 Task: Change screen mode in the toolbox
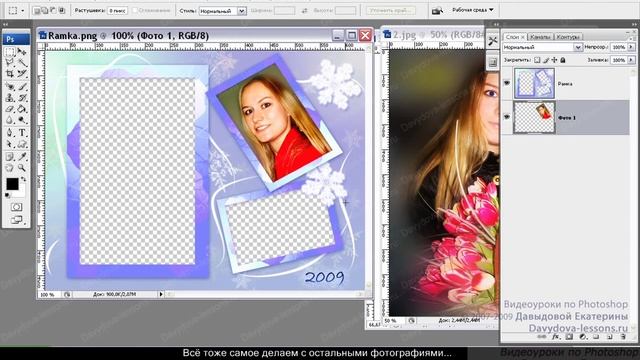pyautogui.click(x=17, y=220)
